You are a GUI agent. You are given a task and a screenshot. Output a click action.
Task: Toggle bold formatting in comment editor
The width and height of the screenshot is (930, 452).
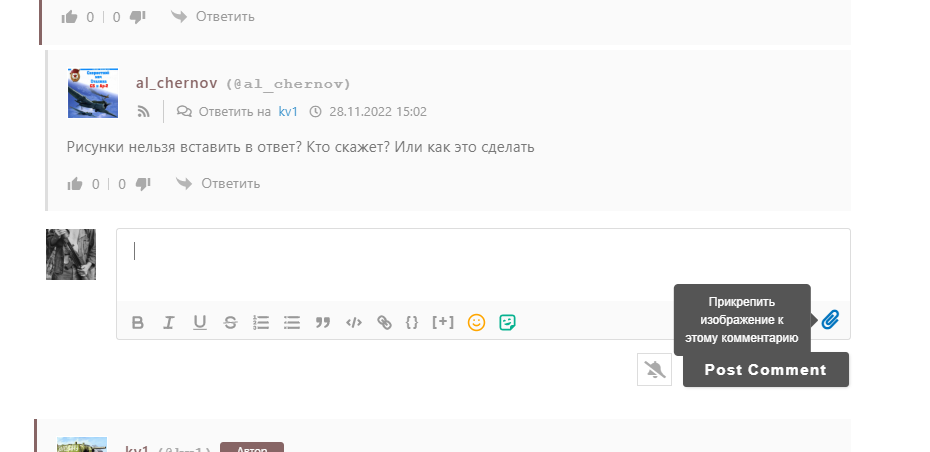138,323
